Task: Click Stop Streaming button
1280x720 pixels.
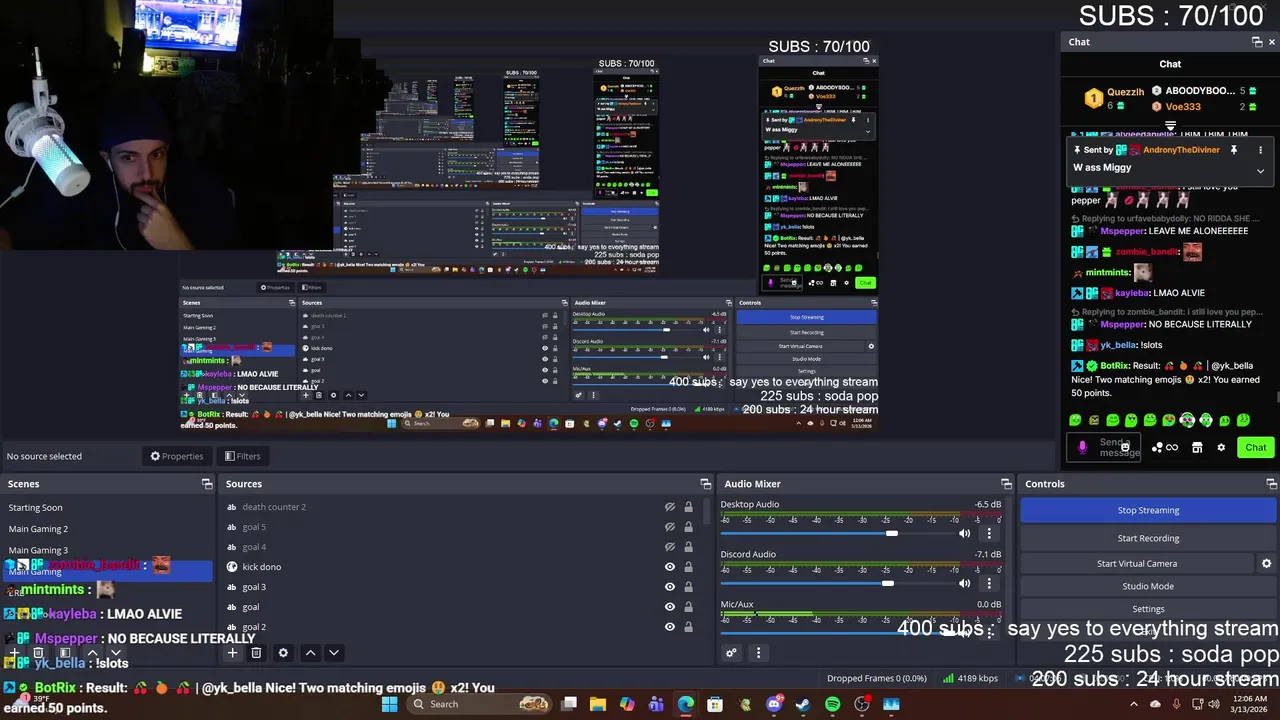Action: point(1148,510)
